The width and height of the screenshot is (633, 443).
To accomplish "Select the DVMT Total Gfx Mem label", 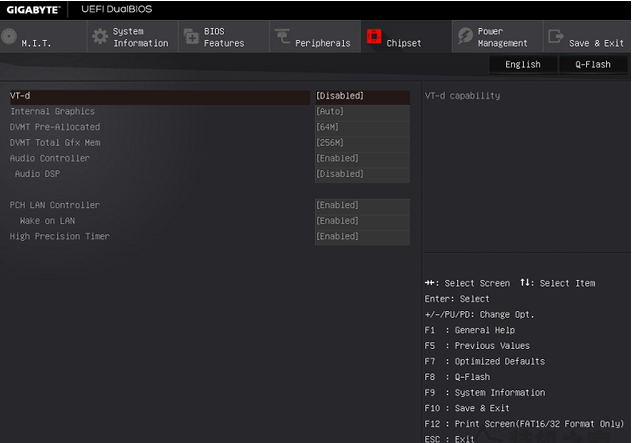I will pos(55,143).
